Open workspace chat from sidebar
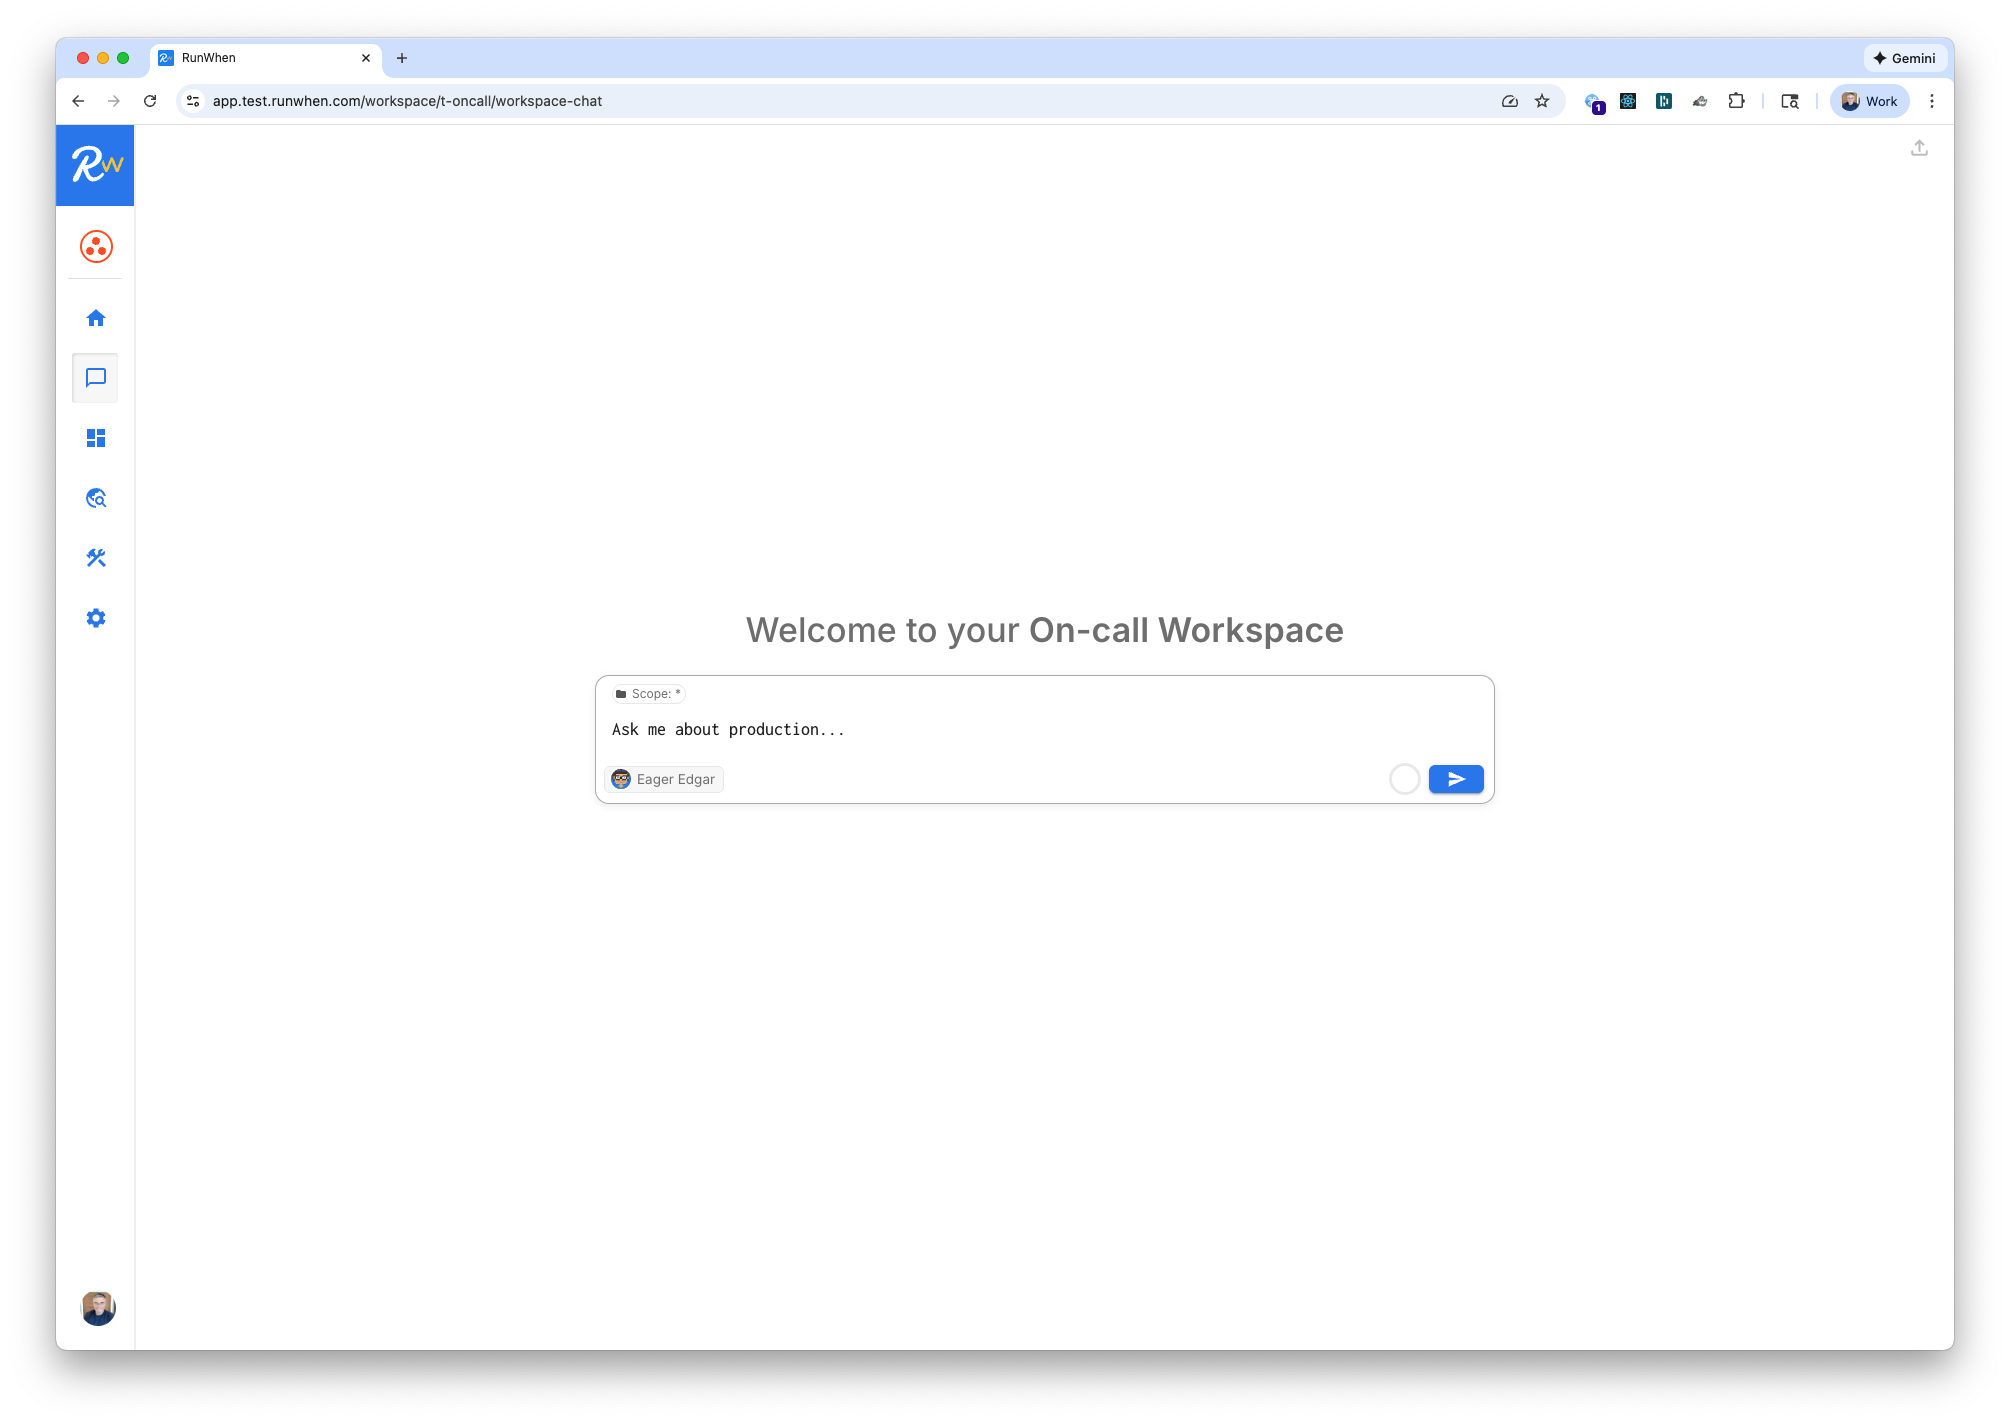 (96, 378)
